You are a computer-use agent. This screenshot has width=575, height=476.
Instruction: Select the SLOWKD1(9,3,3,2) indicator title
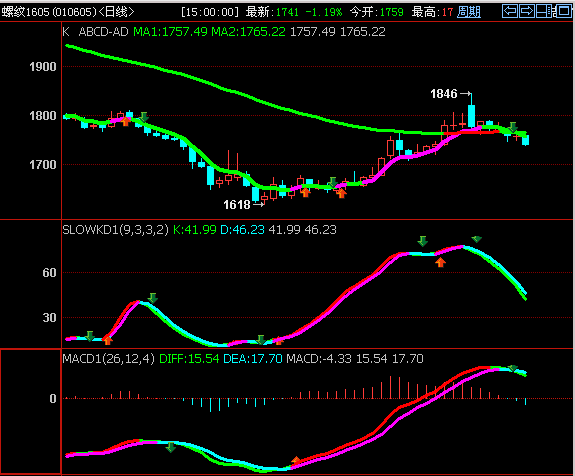click(x=116, y=230)
